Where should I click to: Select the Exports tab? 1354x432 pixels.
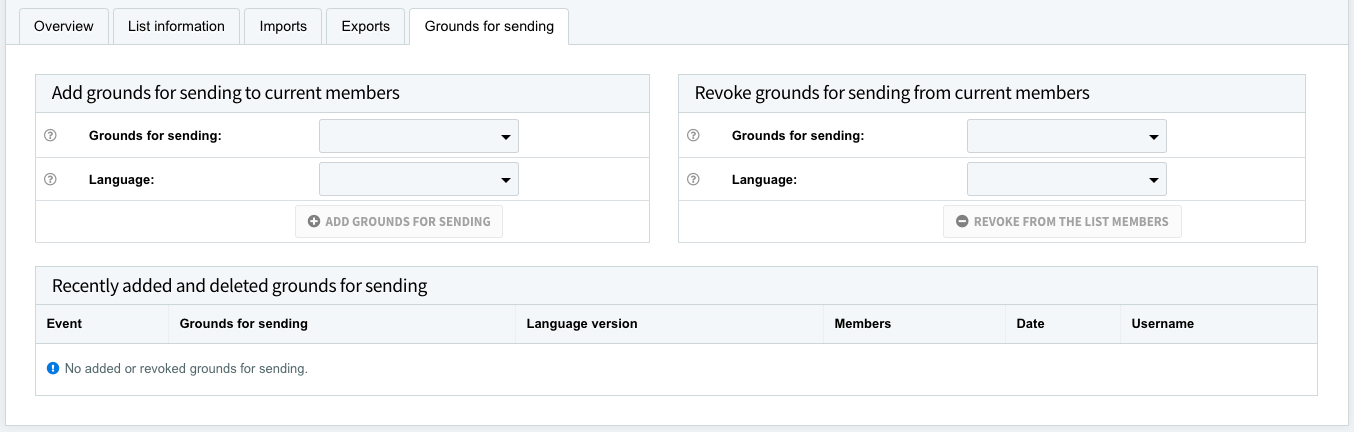[365, 27]
